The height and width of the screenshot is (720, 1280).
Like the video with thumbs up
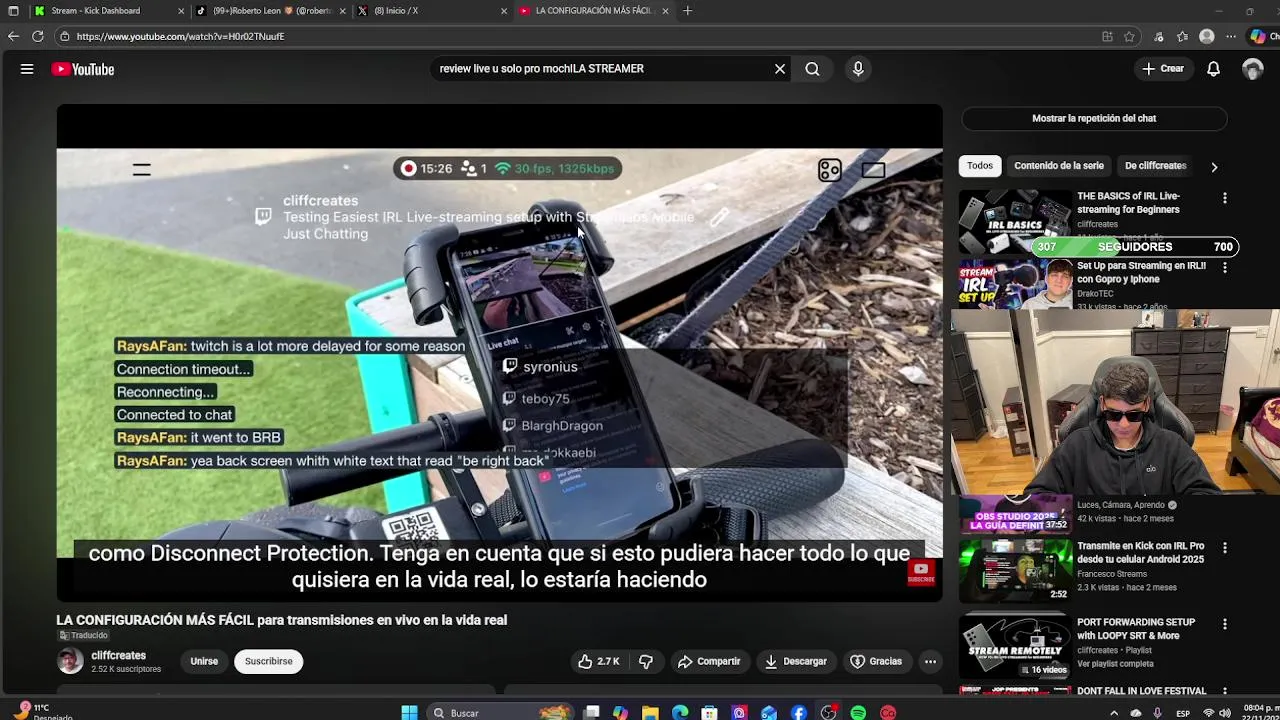tap(598, 661)
